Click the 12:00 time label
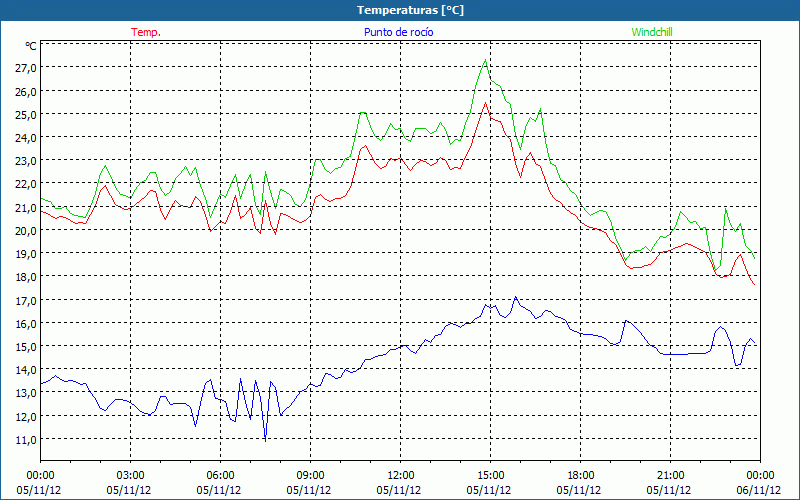 click(x=401, y=476)
